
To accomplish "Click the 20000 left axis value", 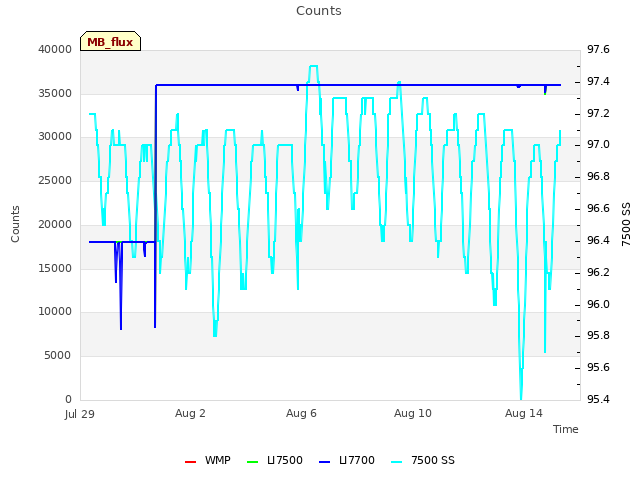I will tap(55, 224).
